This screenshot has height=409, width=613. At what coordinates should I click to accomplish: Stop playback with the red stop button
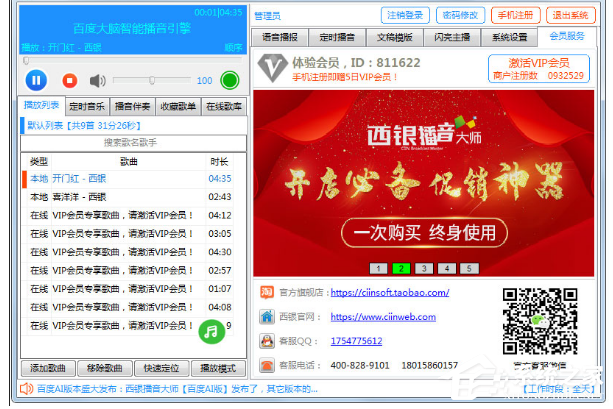(x=70, y=81)
